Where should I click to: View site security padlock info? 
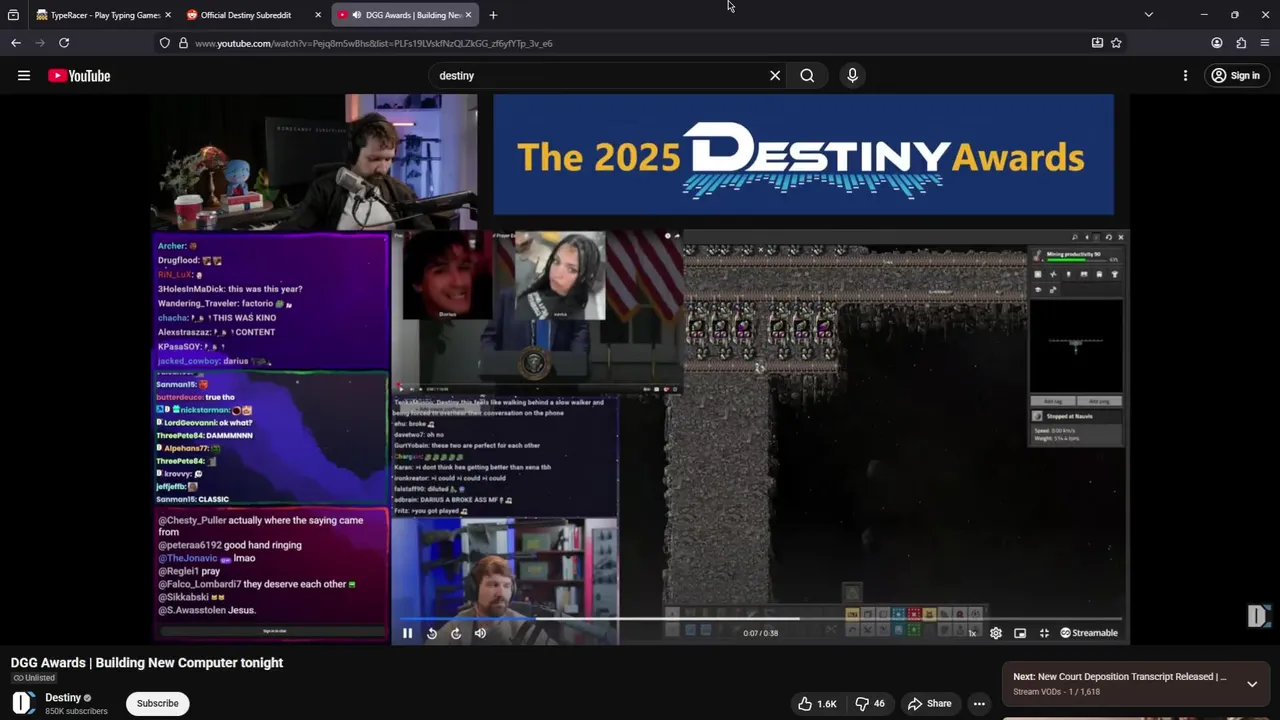pyautogui.click(x=183, y=43)
